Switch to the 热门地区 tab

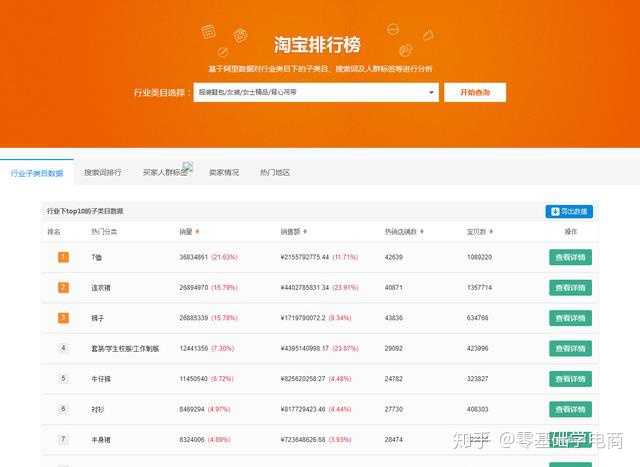click(275, 173)
